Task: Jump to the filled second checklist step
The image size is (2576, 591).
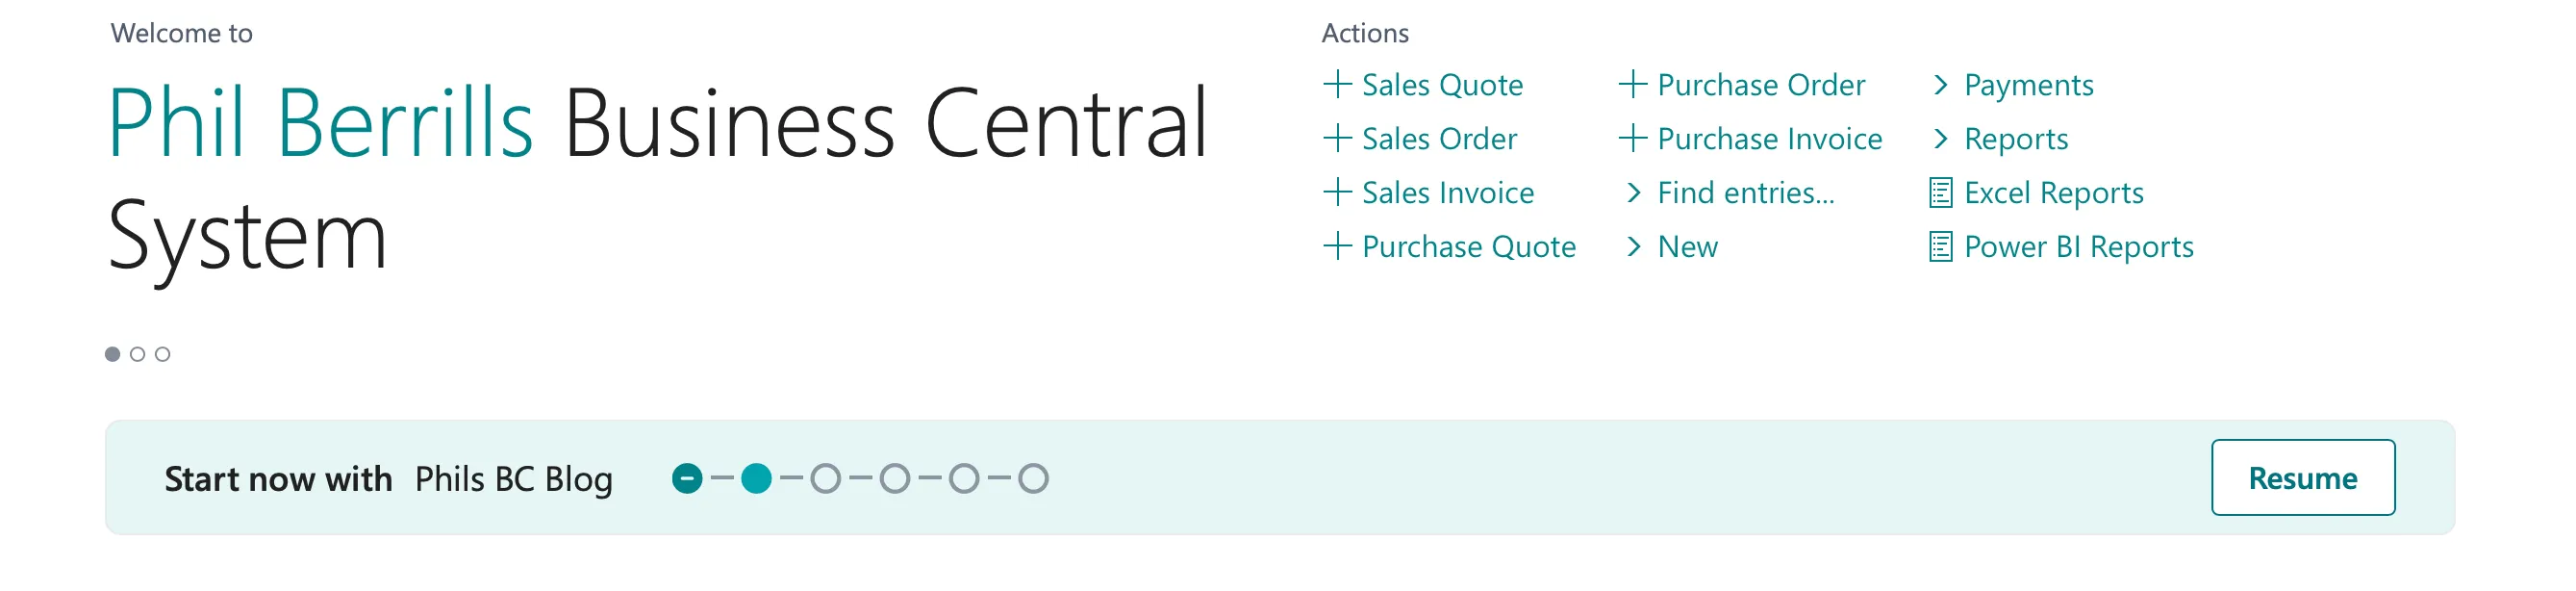Action: coord(756,479)
